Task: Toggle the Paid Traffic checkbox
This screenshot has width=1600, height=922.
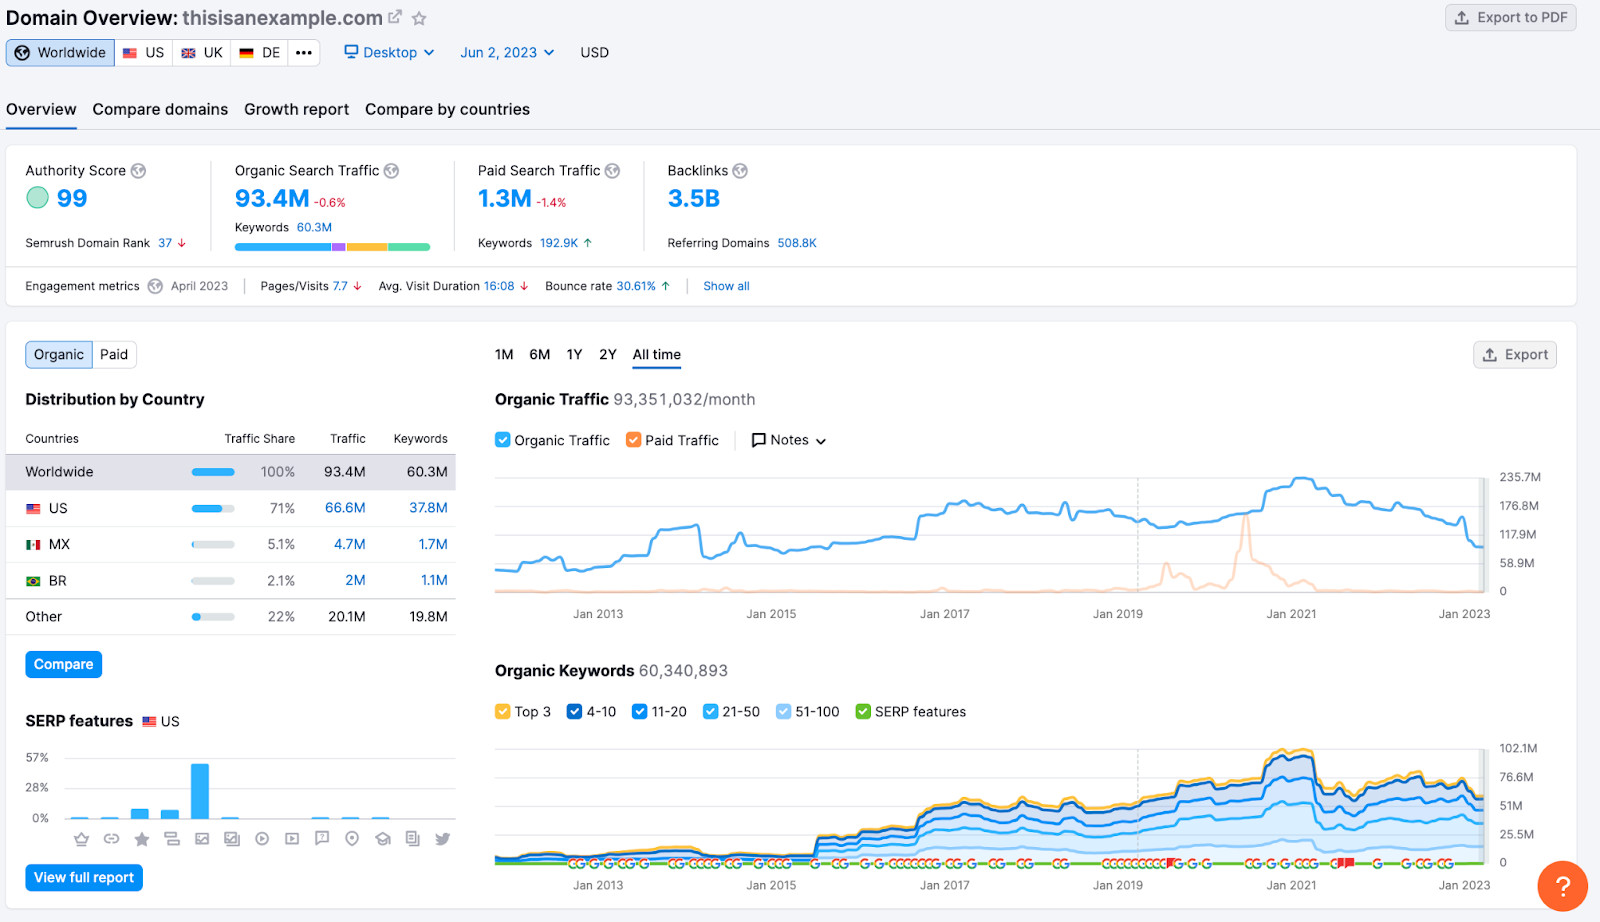Action: pyautogui.click(x=633, y=440)
